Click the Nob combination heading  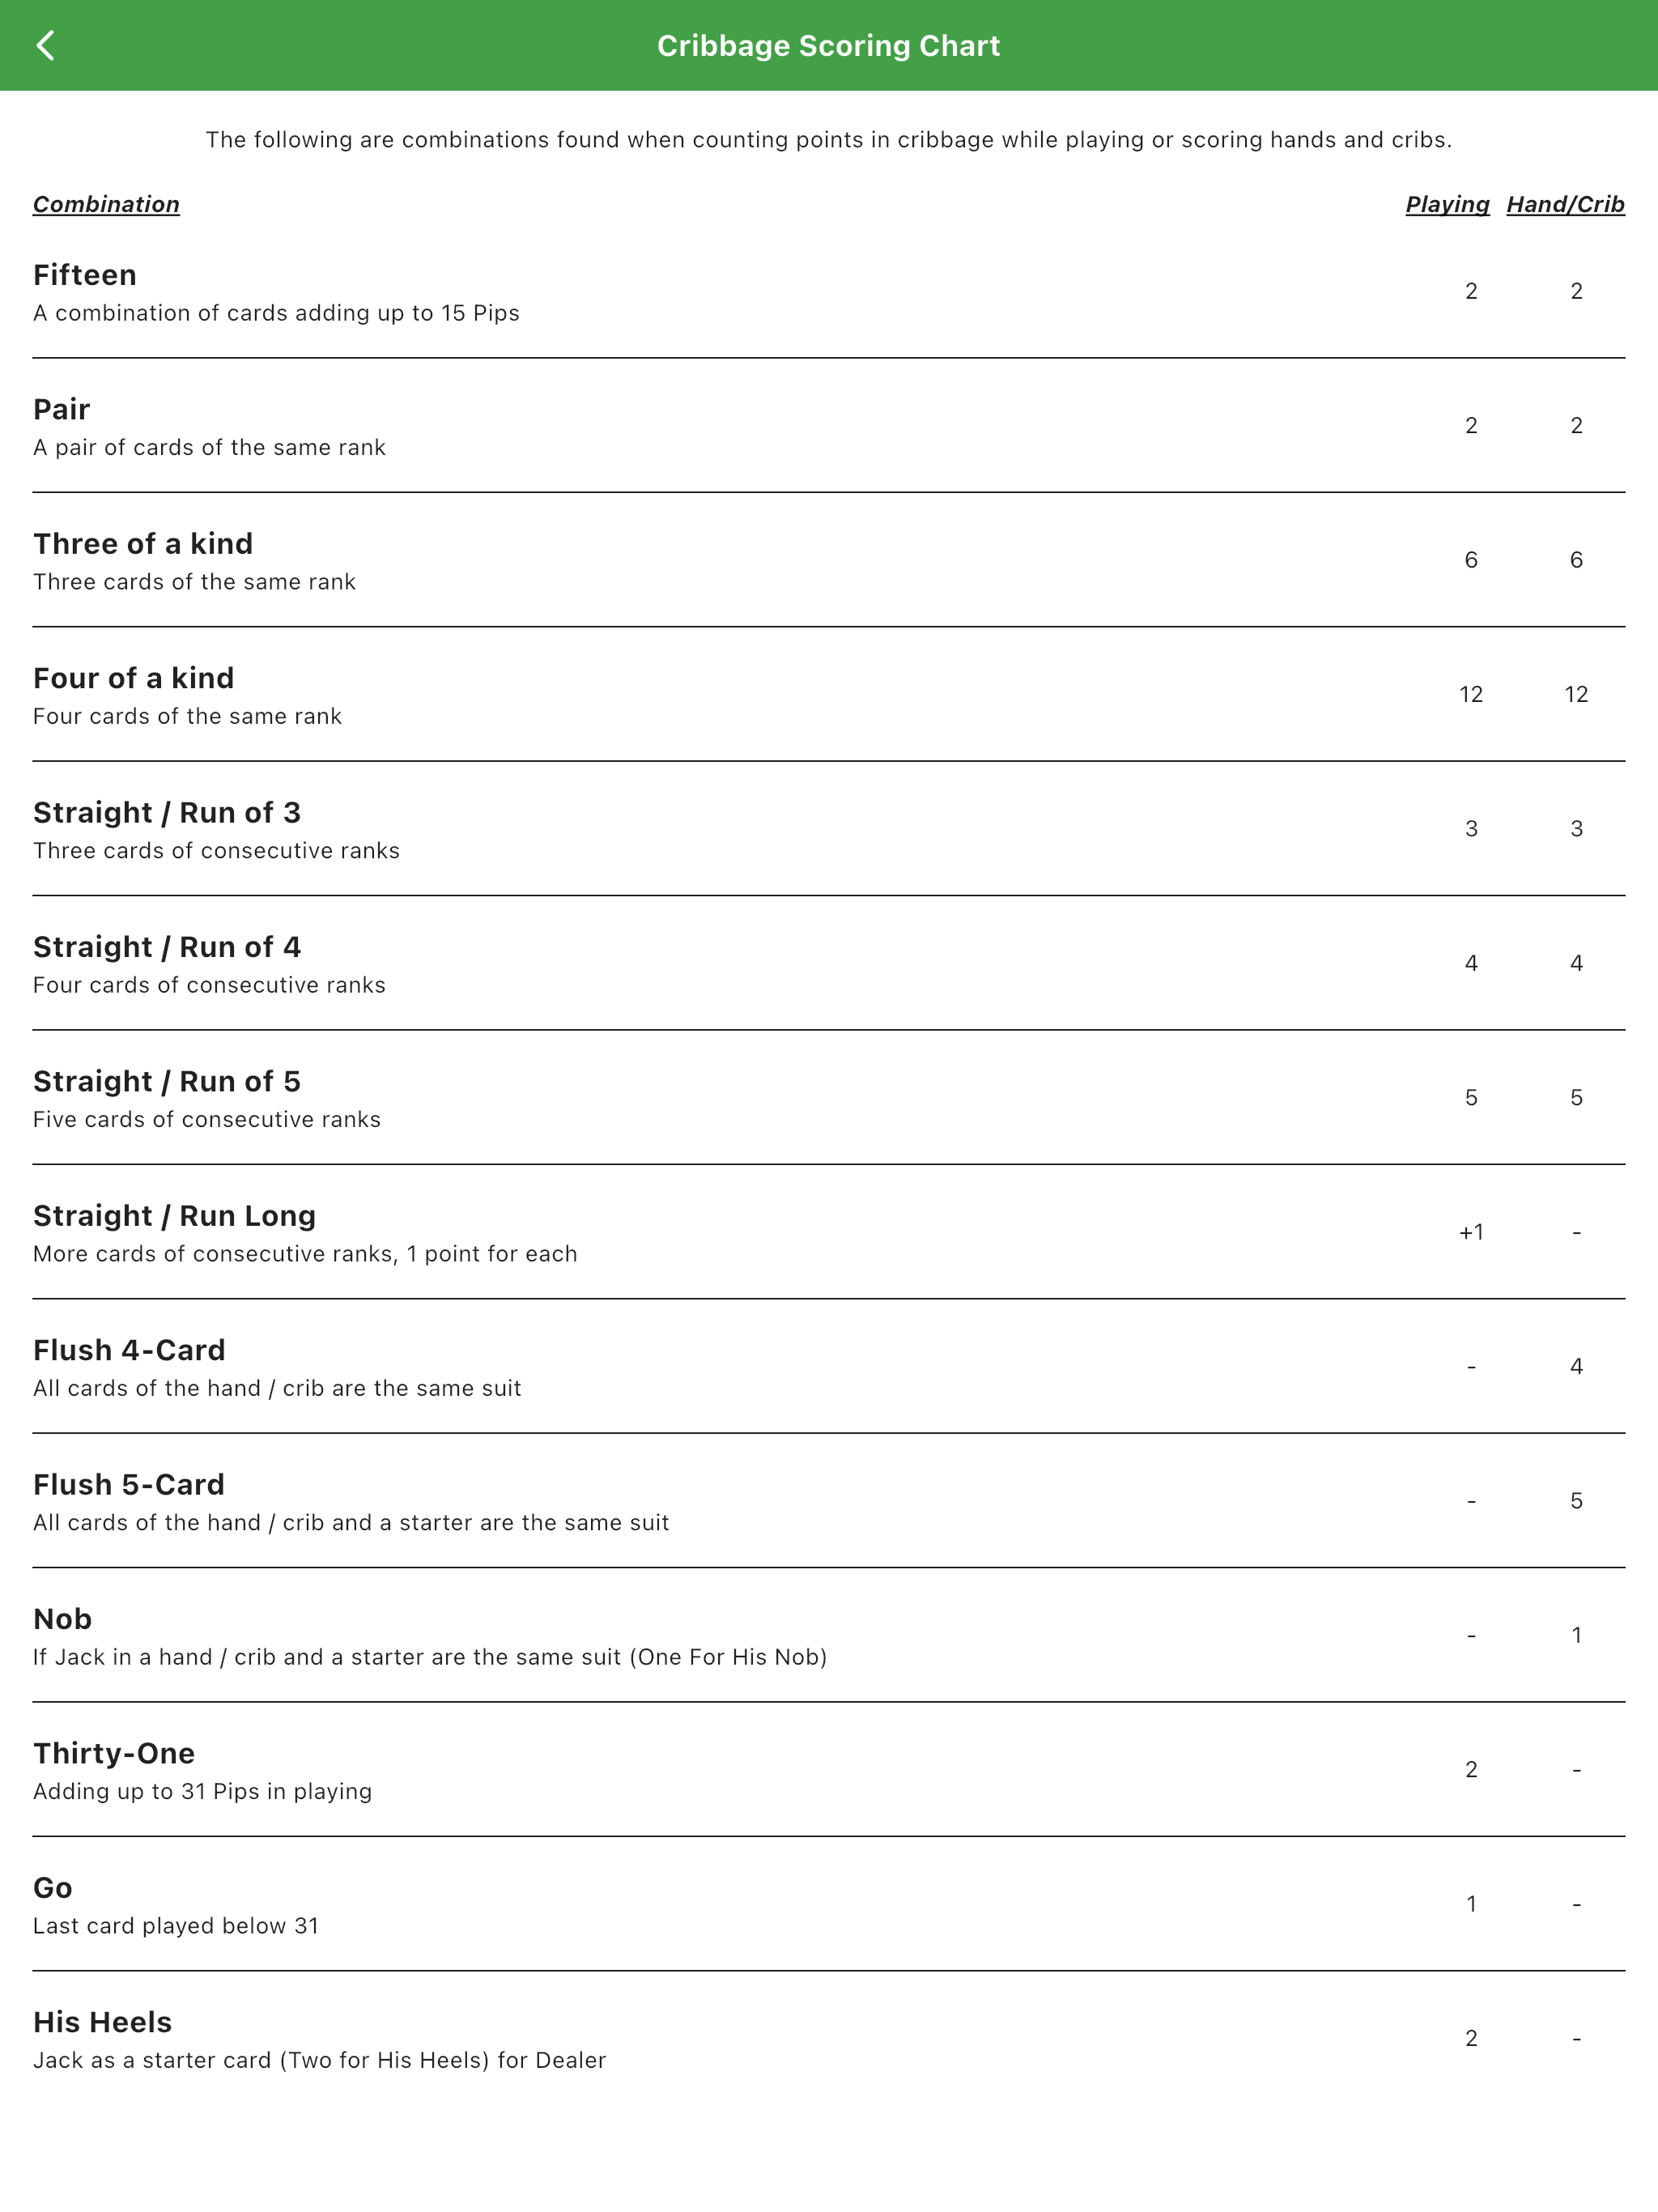[x=62, y=1619]
